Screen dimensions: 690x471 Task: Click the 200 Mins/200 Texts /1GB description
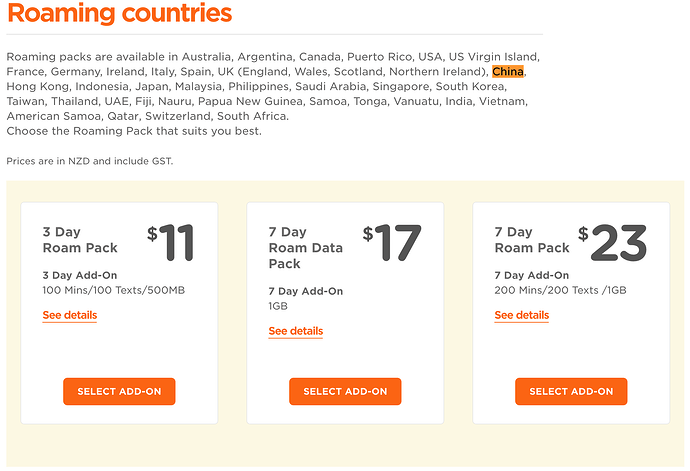560,290
